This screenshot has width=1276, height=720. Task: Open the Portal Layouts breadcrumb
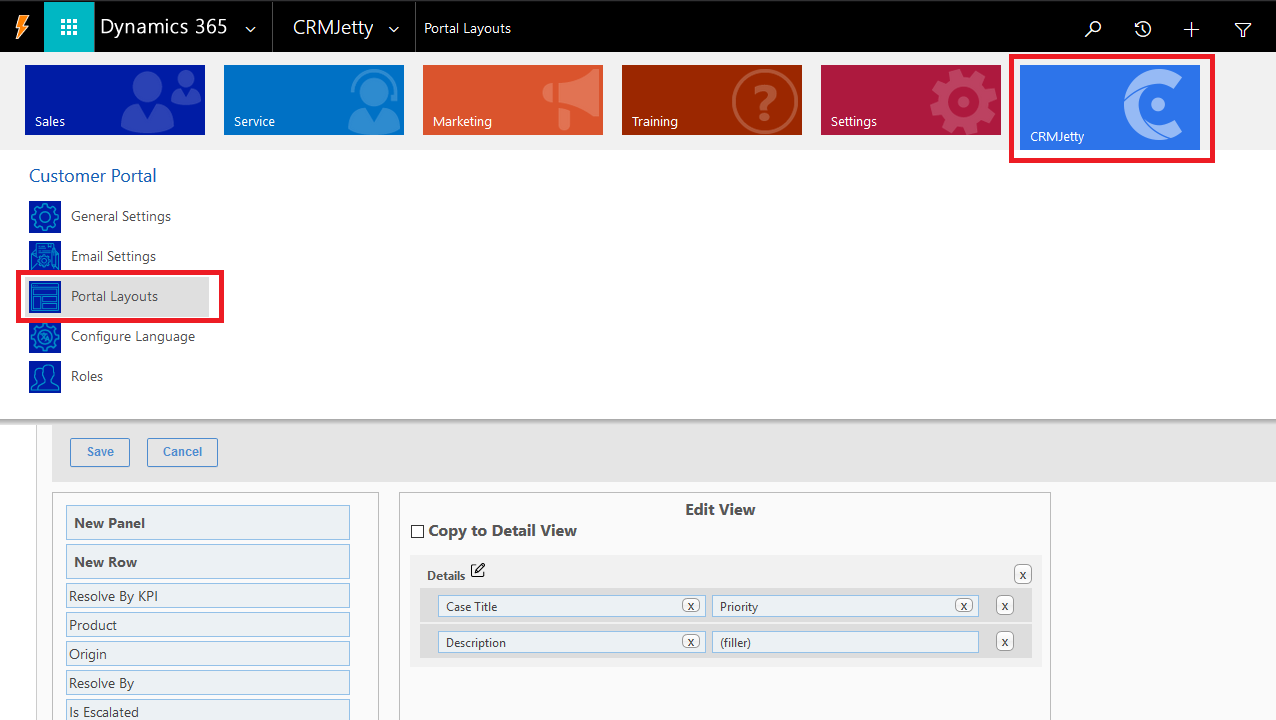(x=467, y=28)
